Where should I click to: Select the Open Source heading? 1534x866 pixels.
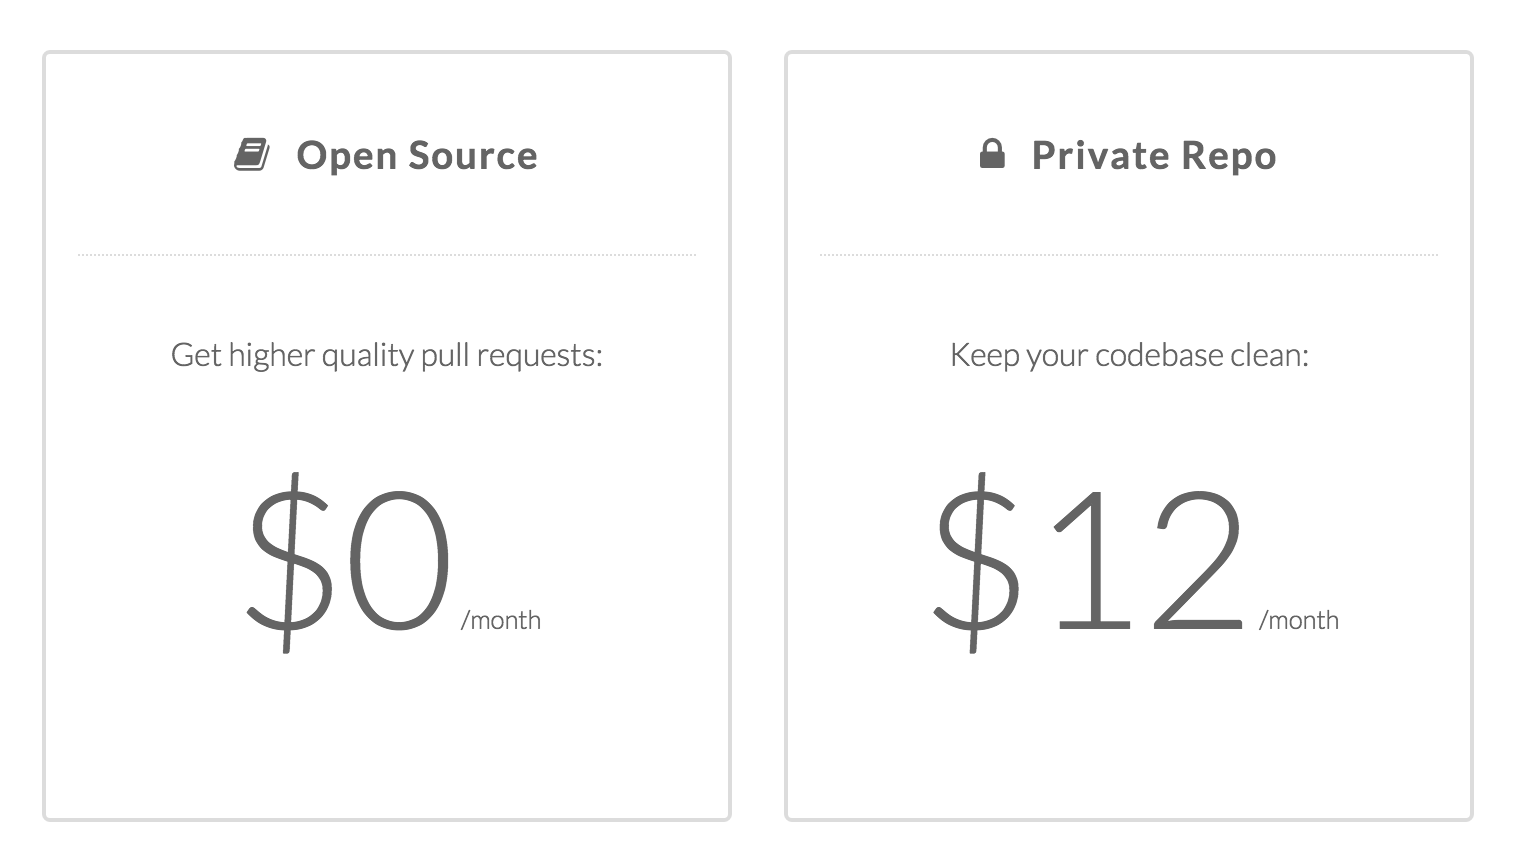click(x=417, y=156)
